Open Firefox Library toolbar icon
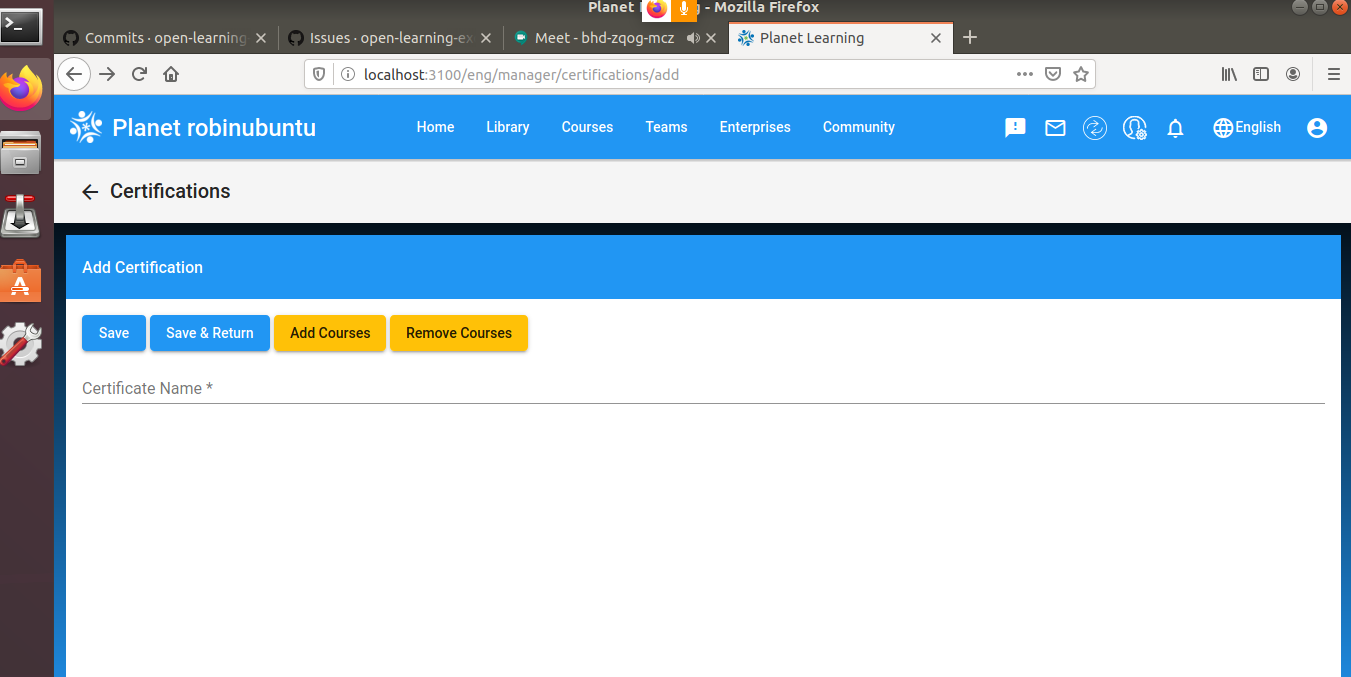1351x677 pixels. tap(1229, 73)
